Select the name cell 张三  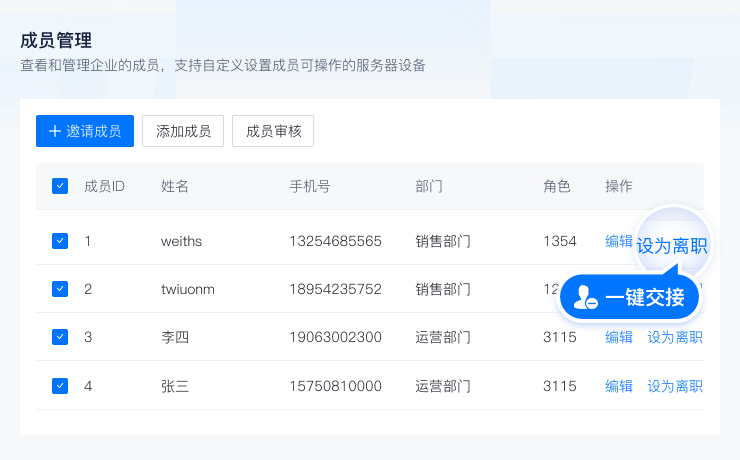coord(175,386)
